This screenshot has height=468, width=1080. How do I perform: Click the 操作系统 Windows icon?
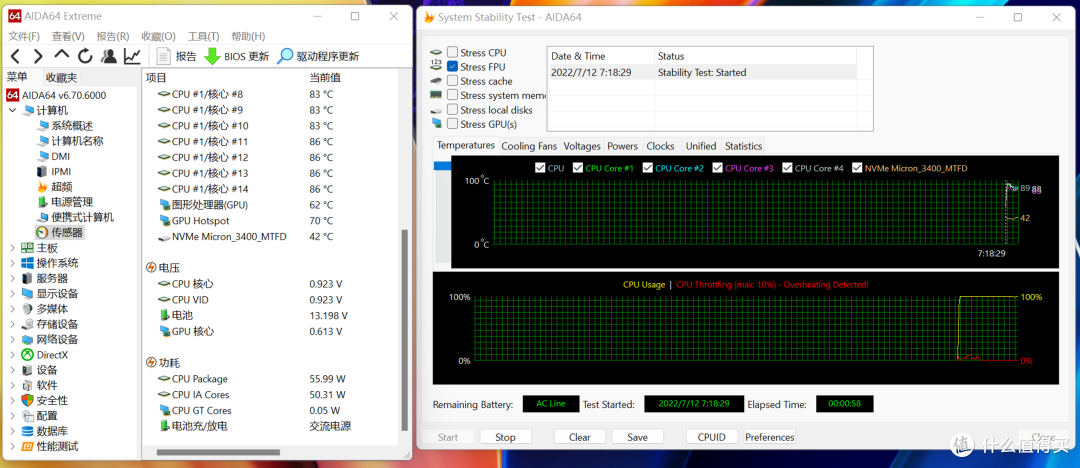tap(28, 263)
